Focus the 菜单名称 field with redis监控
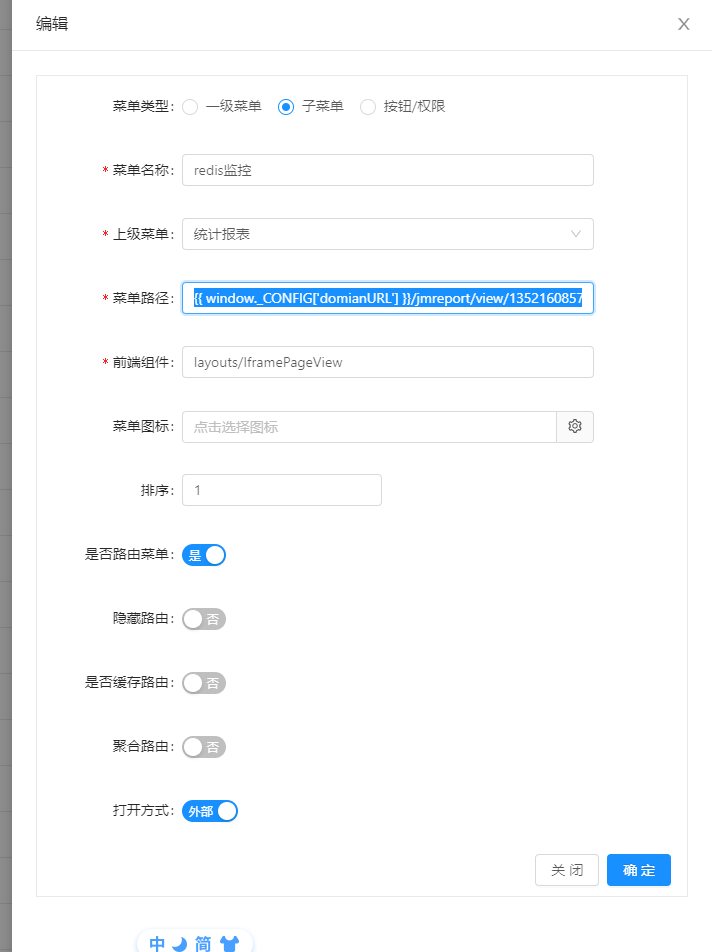This screenshot has width=712, height=952. click(x=388, y=170)
